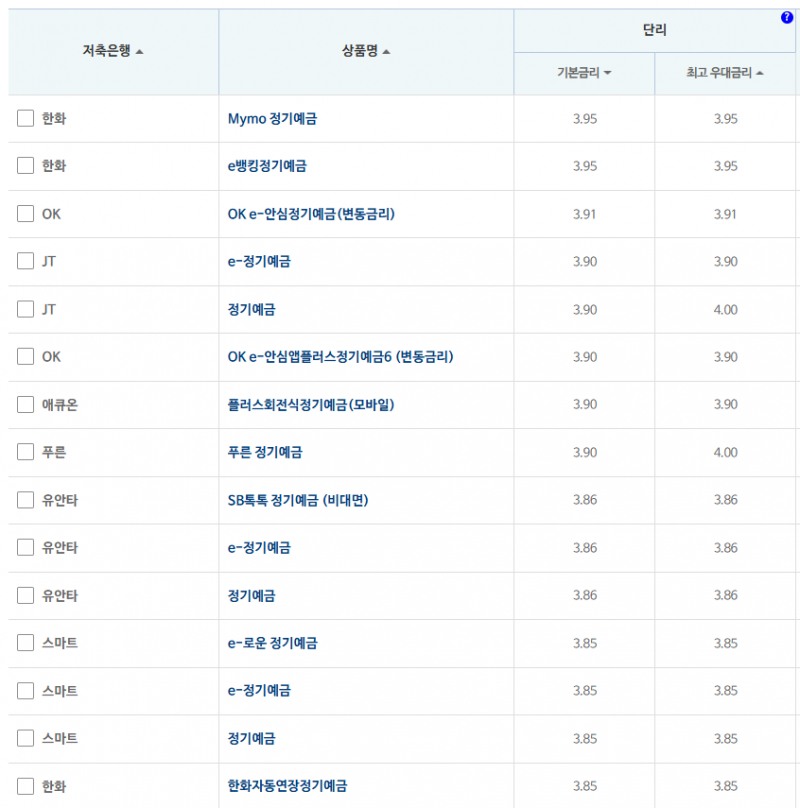Open e뱅킹정기예금 product link
Viewport: 800px width, 808px height.
[x=267, y=166]
